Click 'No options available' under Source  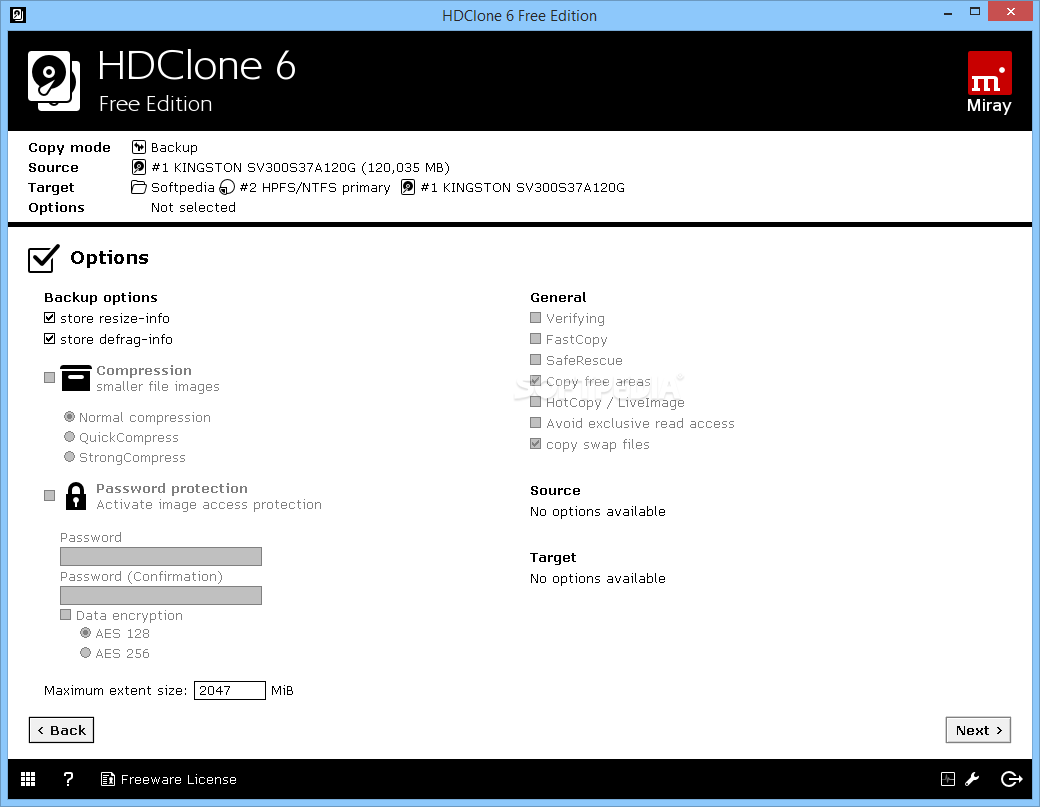pos(598,511)
